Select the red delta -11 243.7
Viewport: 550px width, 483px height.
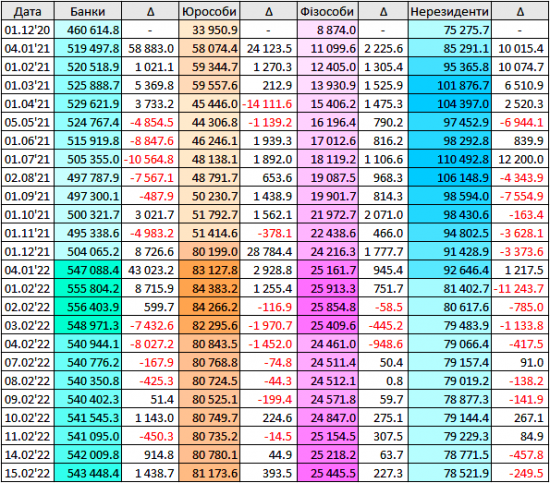(520, 289)
